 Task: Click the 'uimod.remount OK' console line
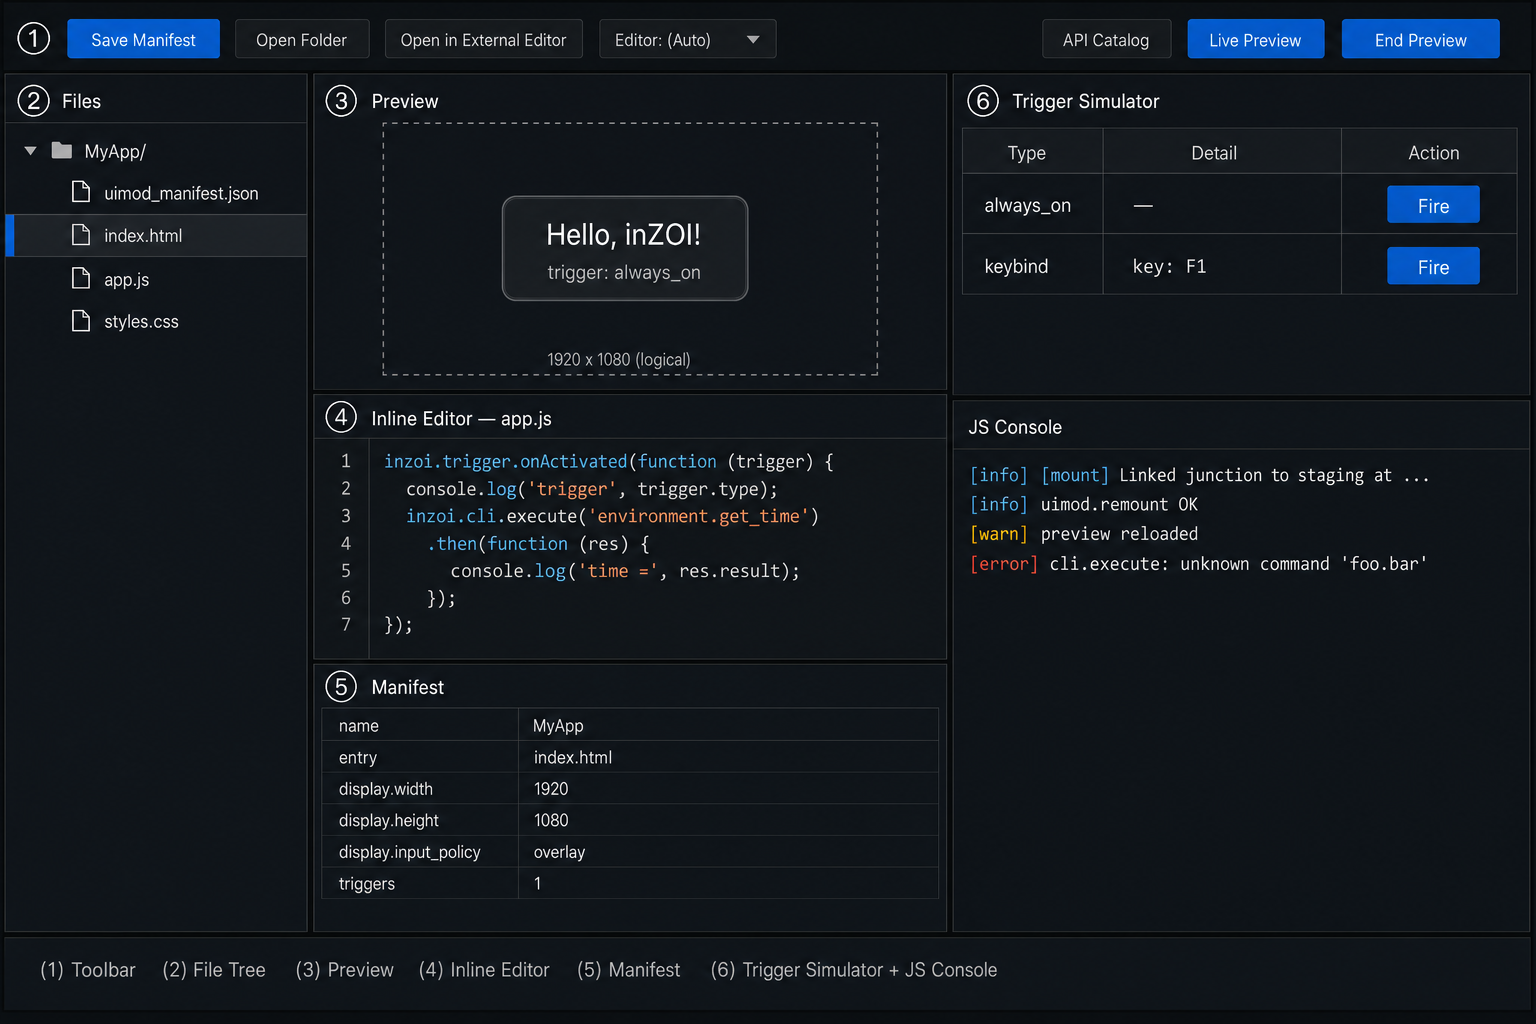pyautogui.click(x=1083, y=504)
